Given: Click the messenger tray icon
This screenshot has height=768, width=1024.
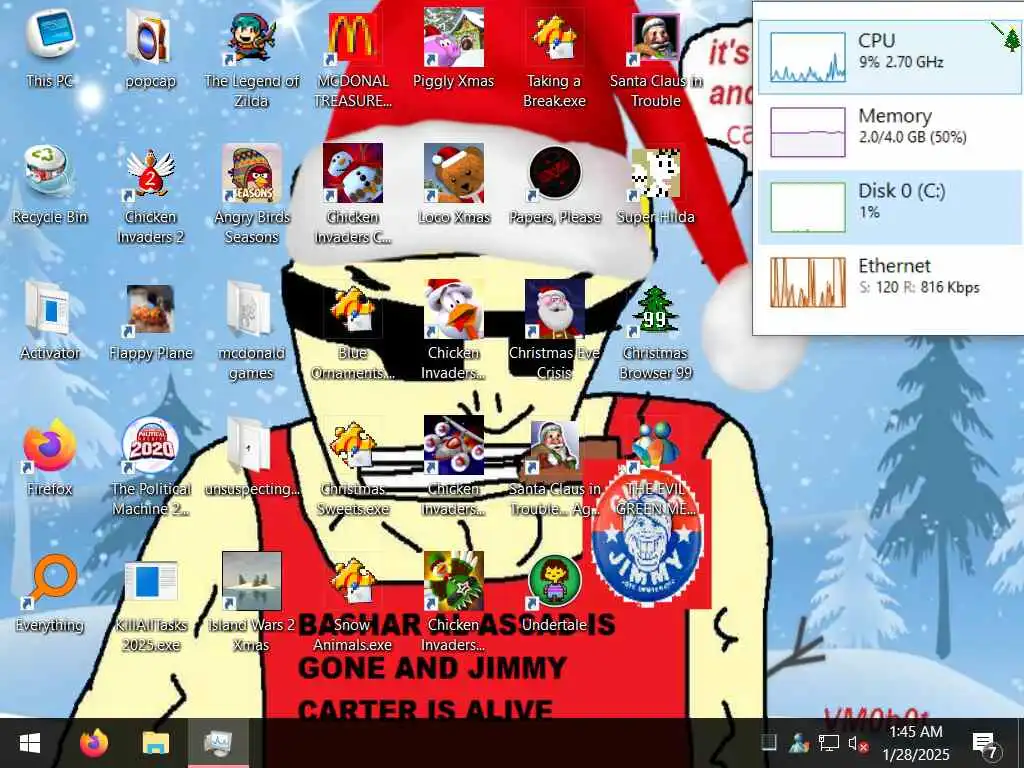Looking at the screenshot, I should (799, 743).
